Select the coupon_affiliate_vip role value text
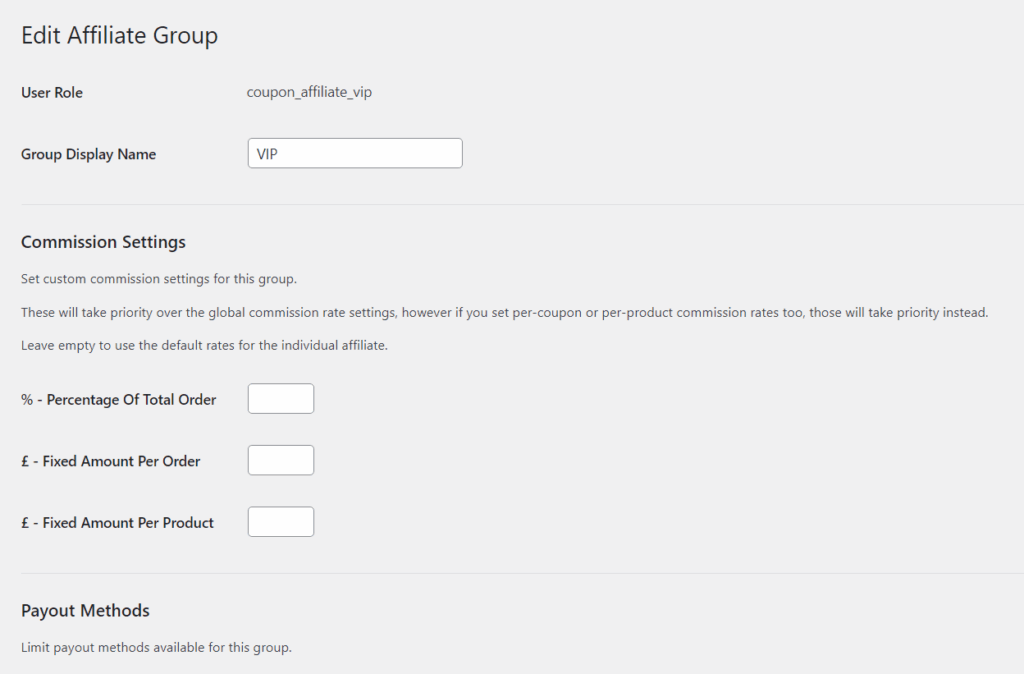 tap(309, 92)
